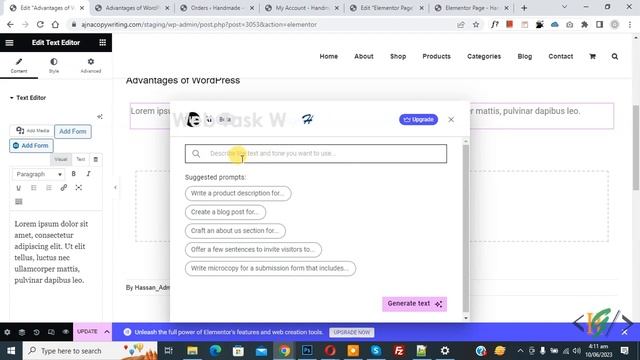This screenshot has width=640, height=360.
Task: Switch to the 'Orders - Handmade' browser tab
Action: 217,8
